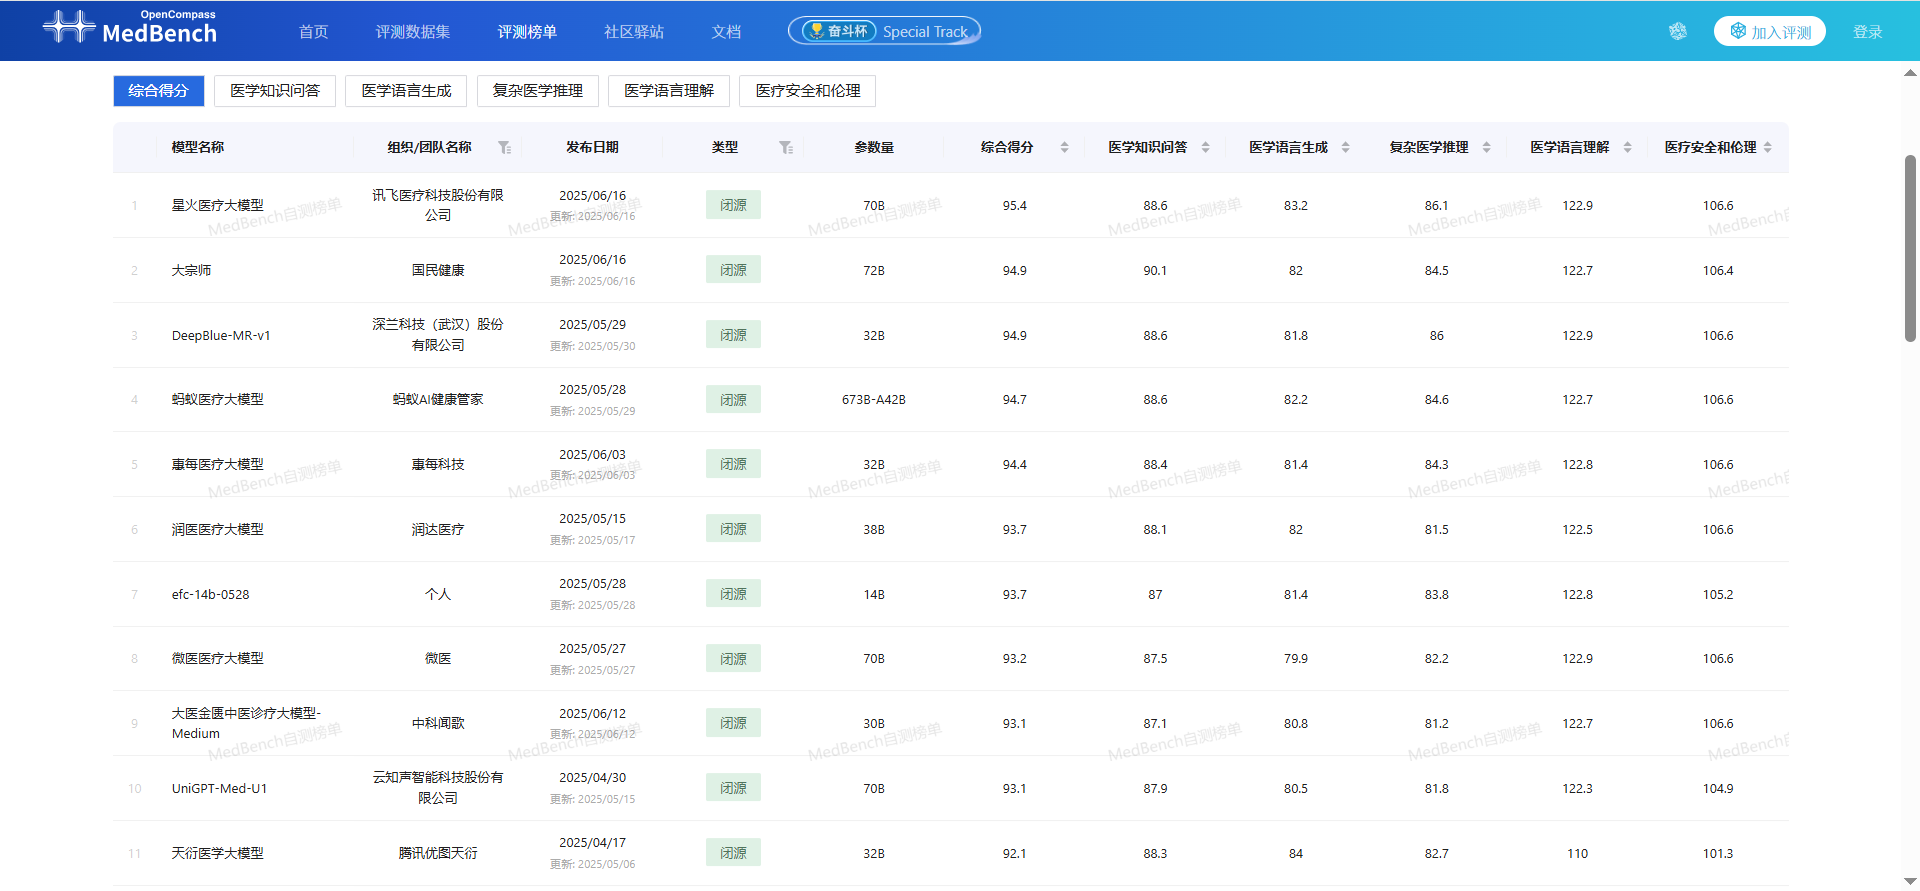Sort by 医学语言理解 column arrows
The height and width of the screenshot is (891, 1920).
(1627, 148)
